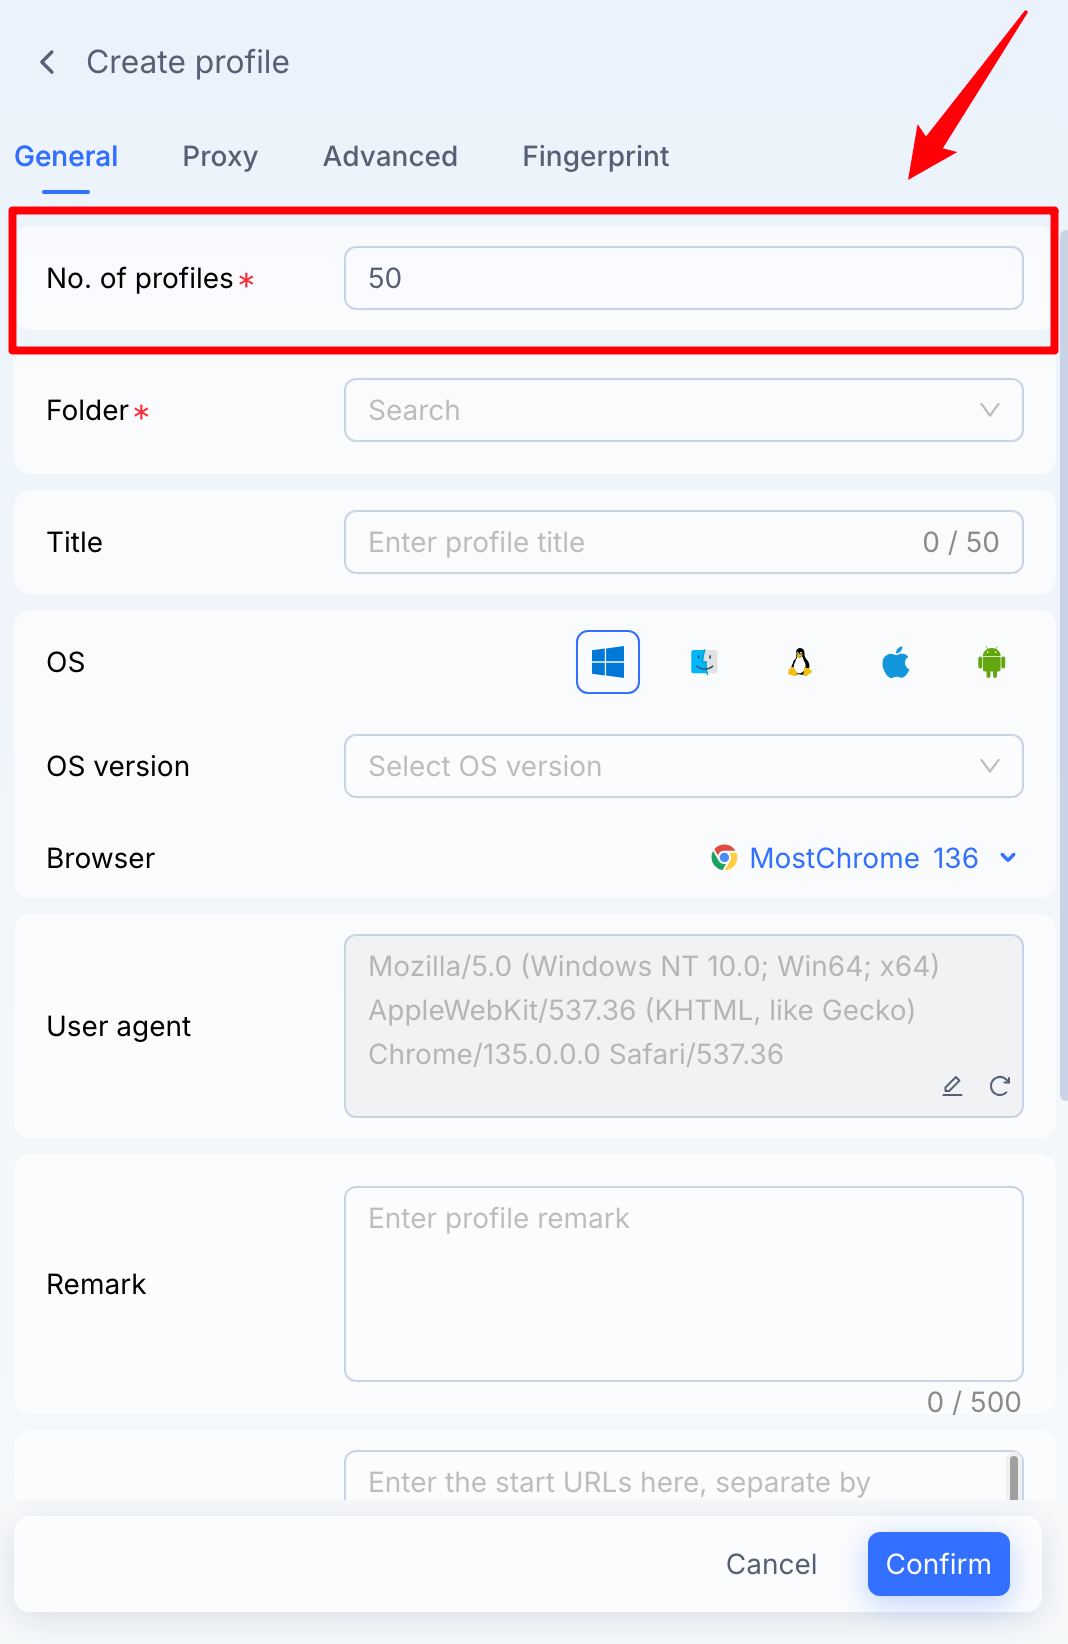This screenshot has width=1068, height=1644.
Task: Click into the profile remark textarea
Action: click(x=684, y=1284)
